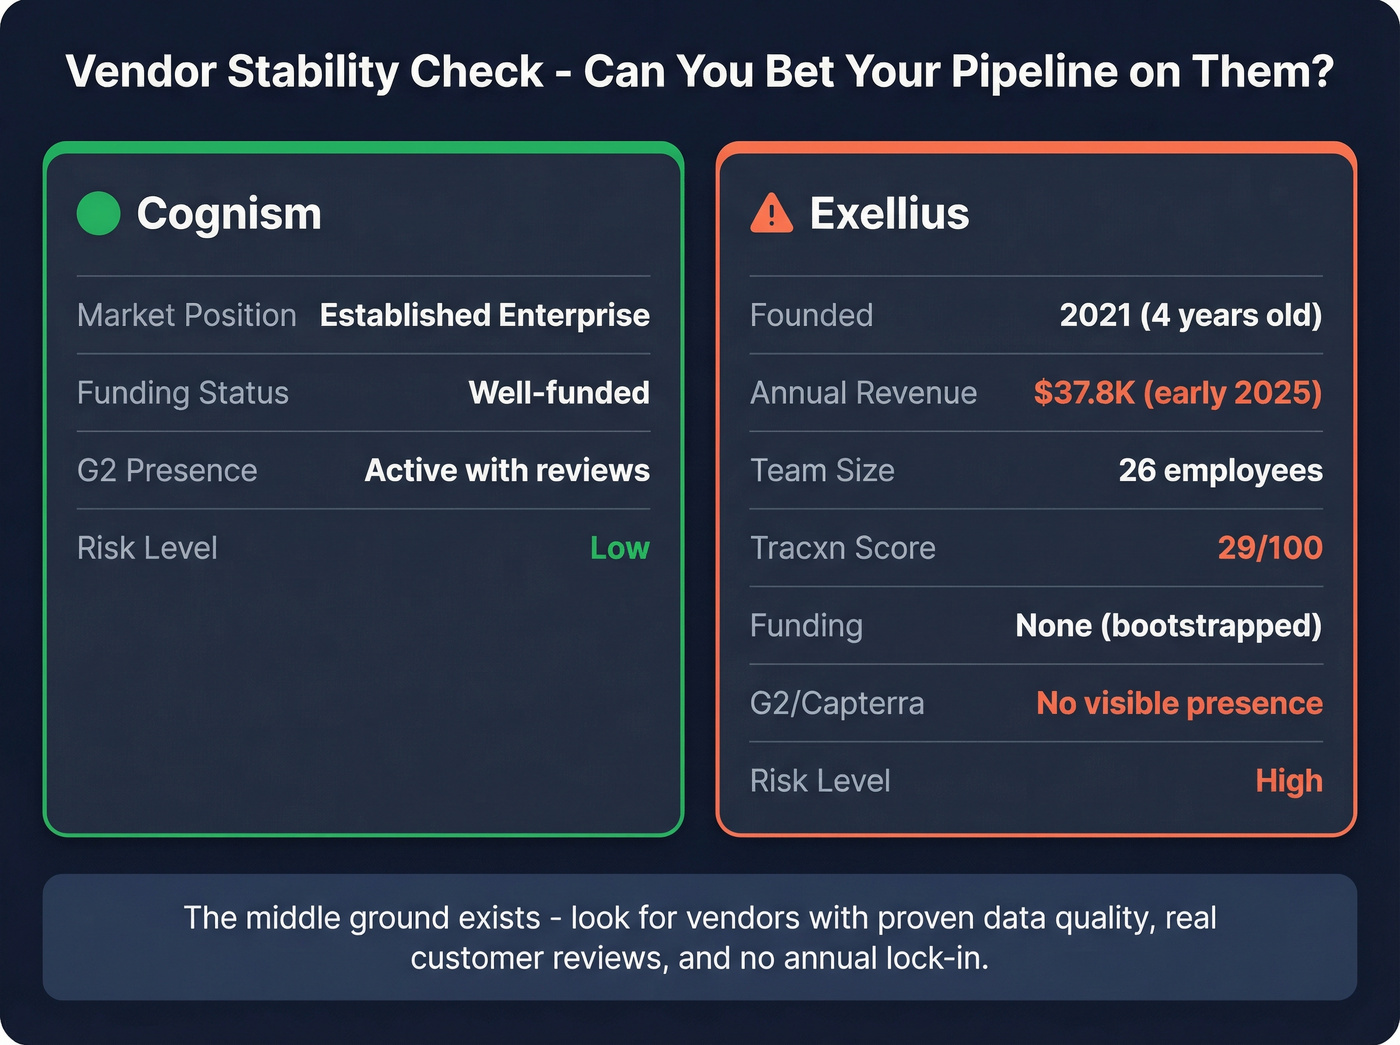The image size is (1400, 1045).
Task: Select the Well-funded value
Action: pyautogui.click(x=559, y=392)
